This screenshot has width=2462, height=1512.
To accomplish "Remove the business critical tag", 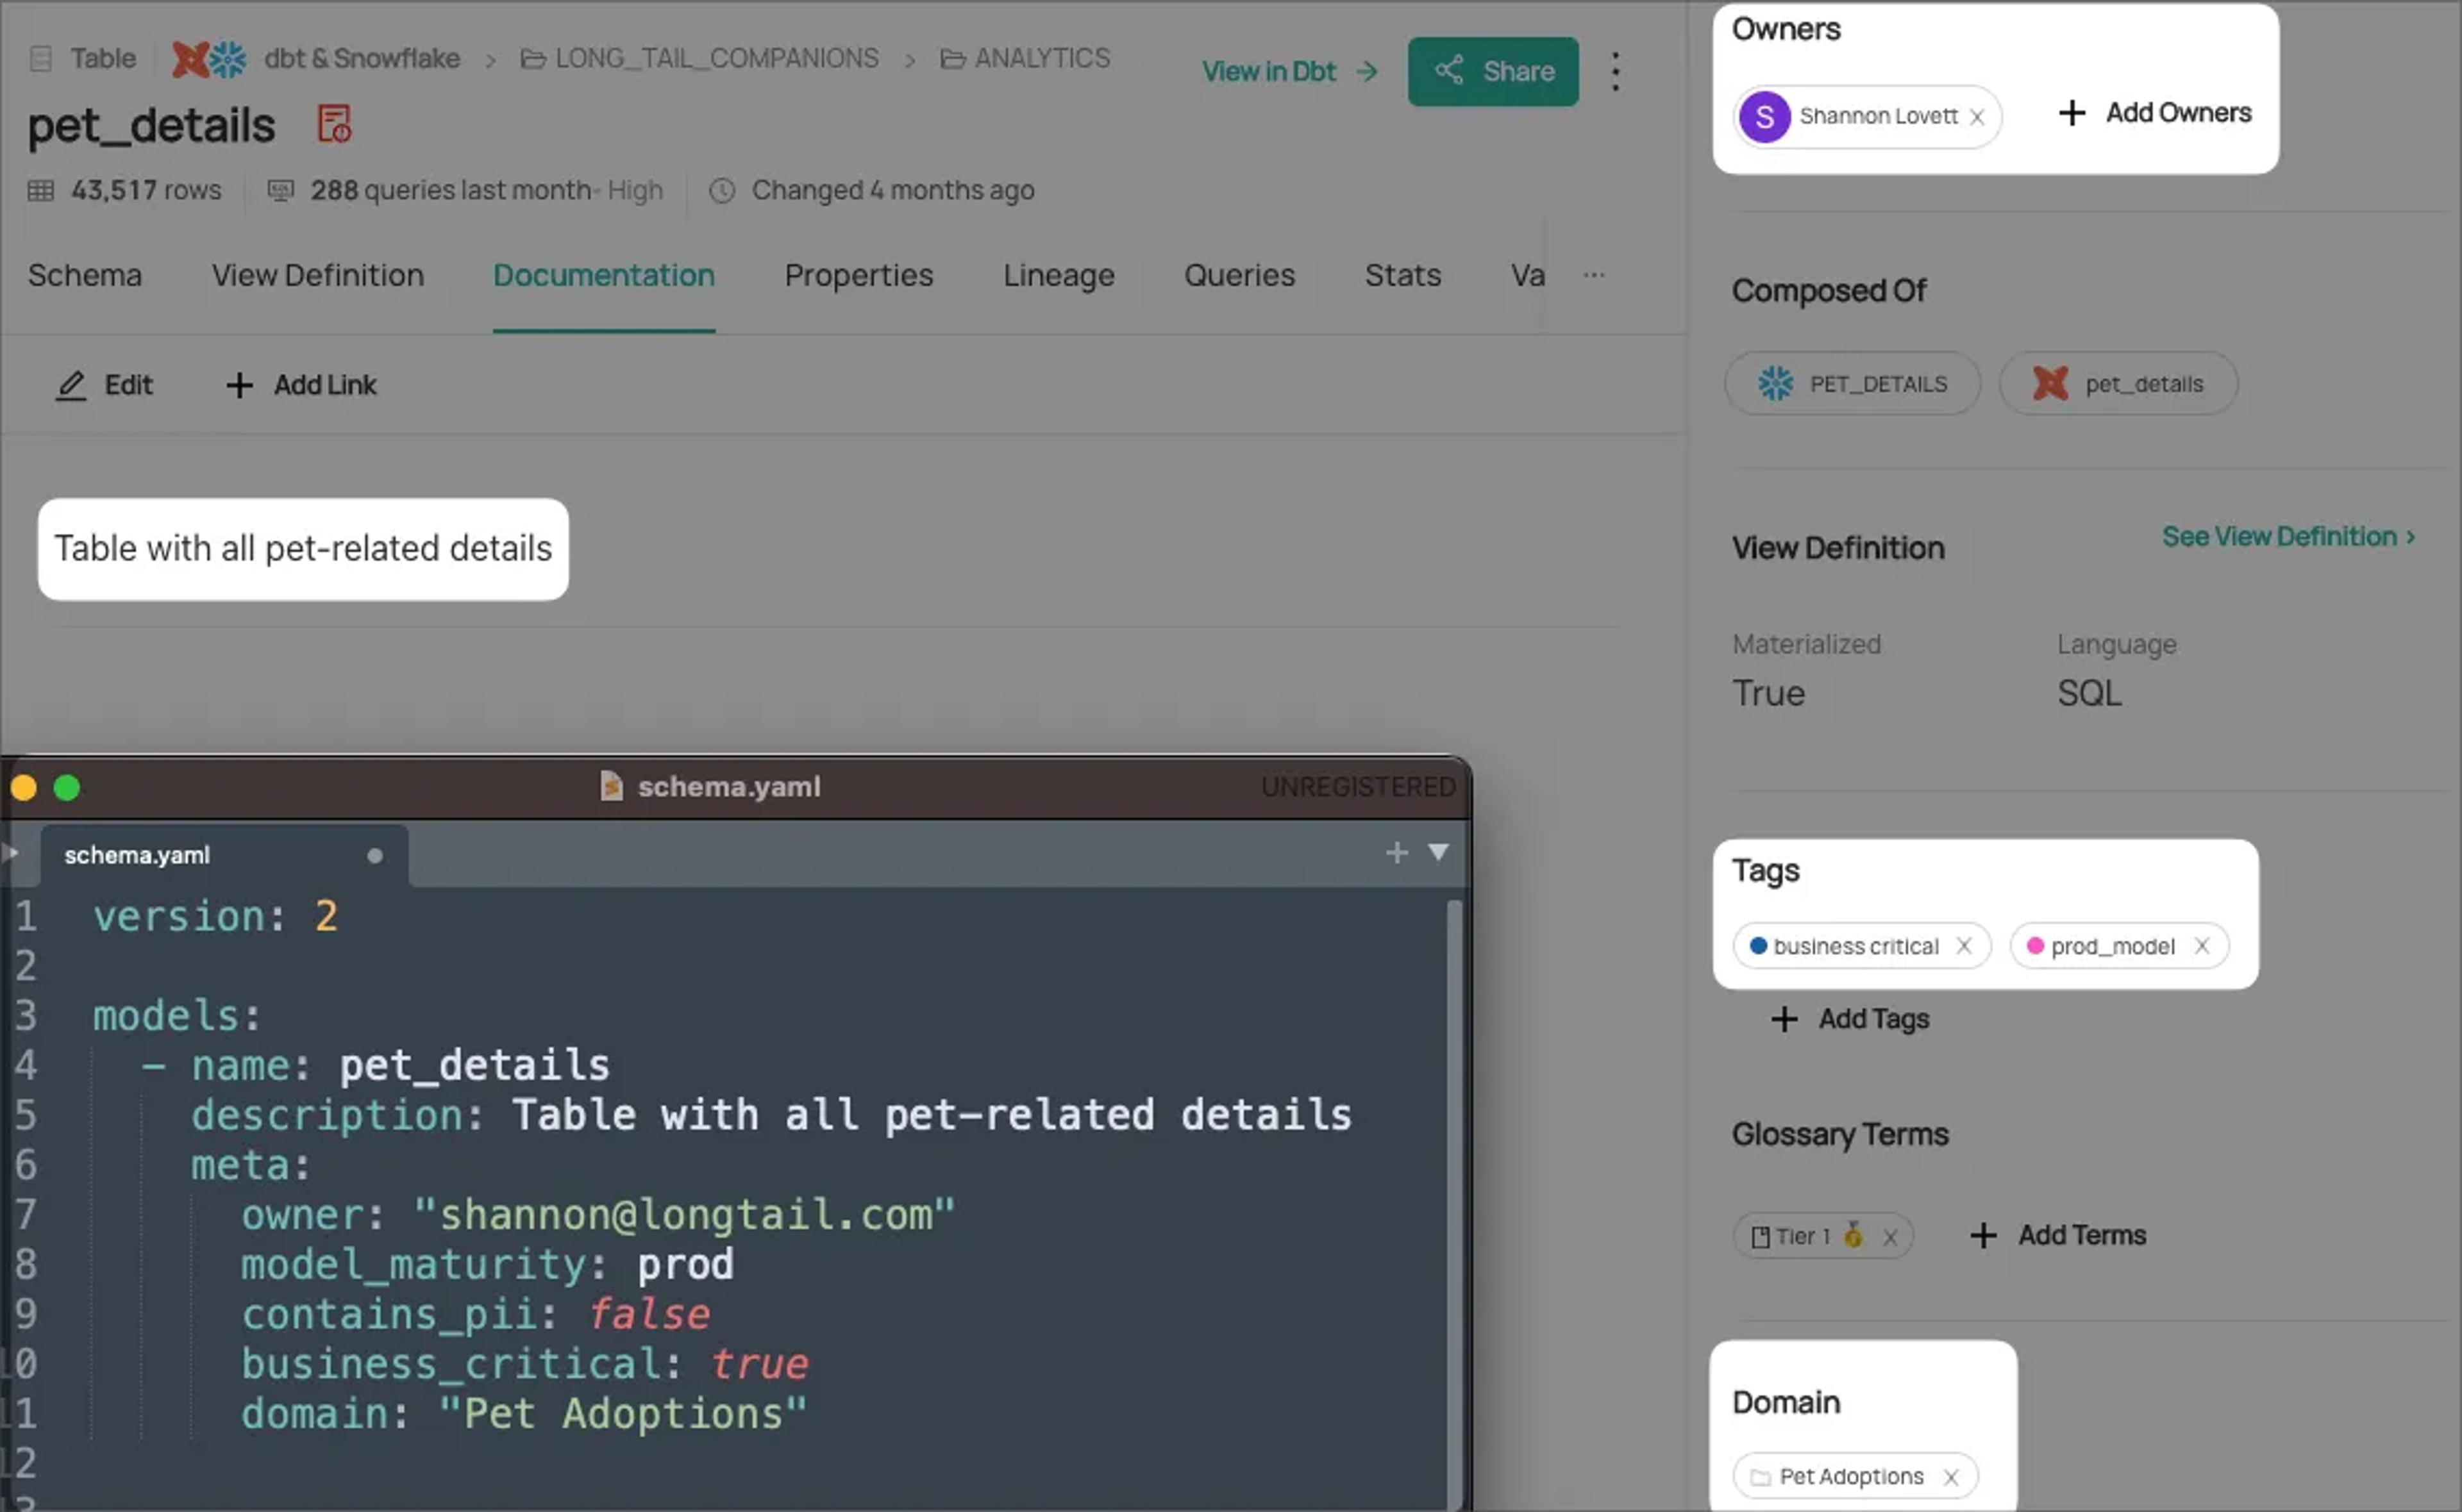I will pos(1964,946).
